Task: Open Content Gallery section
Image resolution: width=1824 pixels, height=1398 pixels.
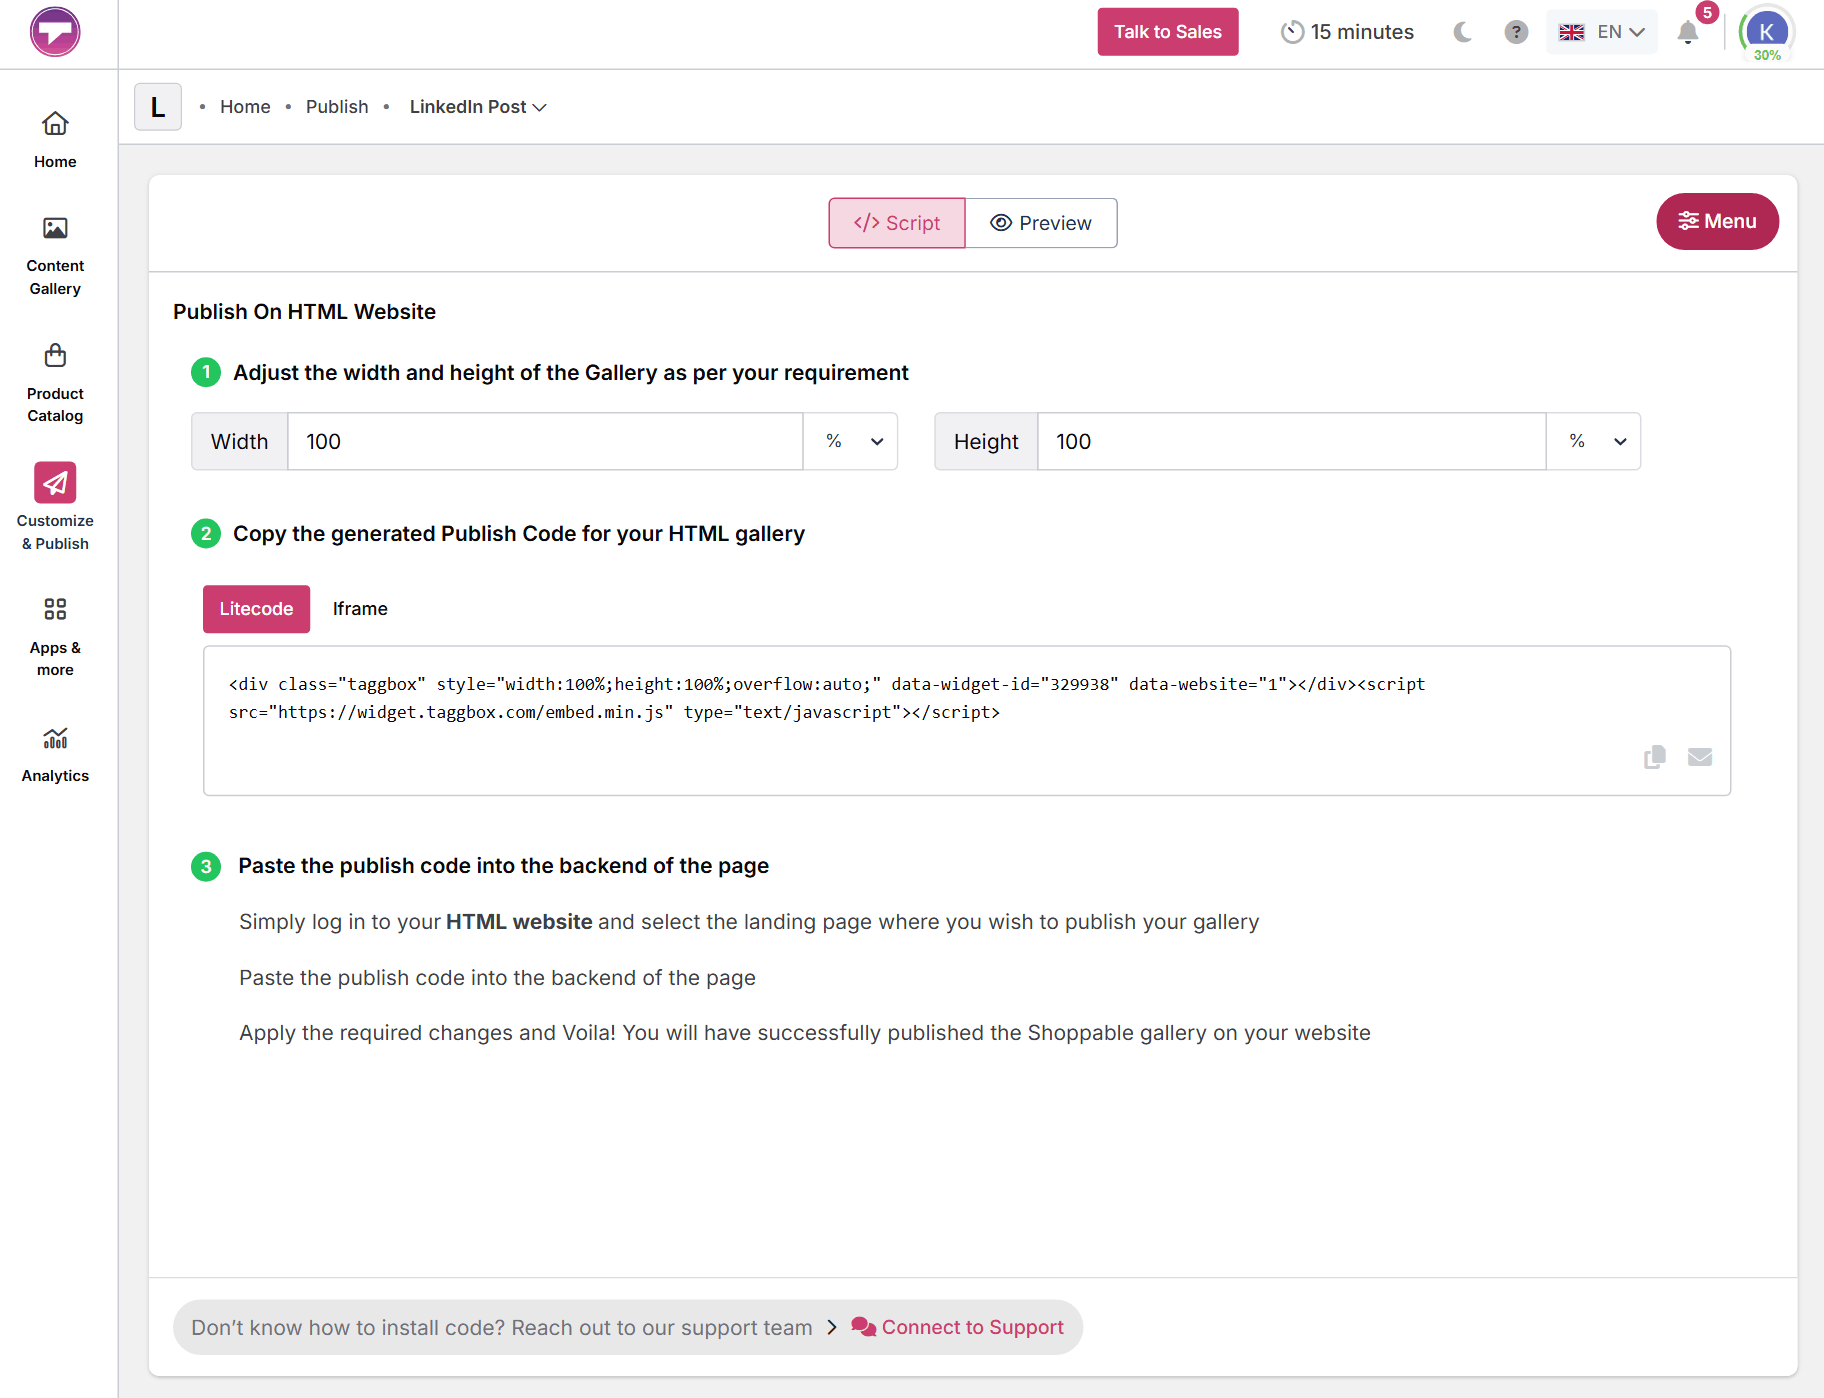Action: point(55,256)
